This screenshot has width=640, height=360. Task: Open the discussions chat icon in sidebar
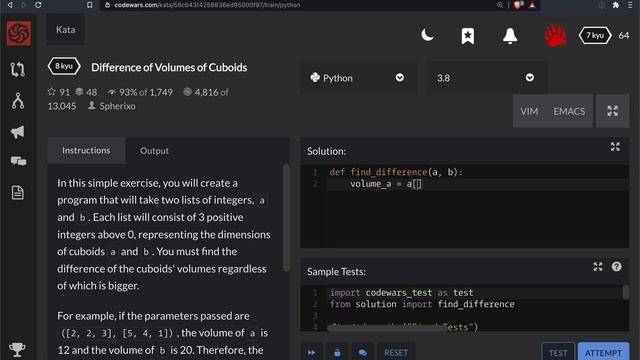pos(18,161)
